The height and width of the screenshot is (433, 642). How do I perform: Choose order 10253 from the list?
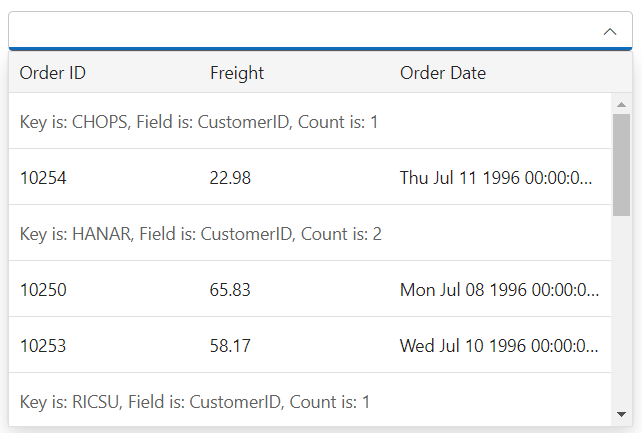(310, 345)
